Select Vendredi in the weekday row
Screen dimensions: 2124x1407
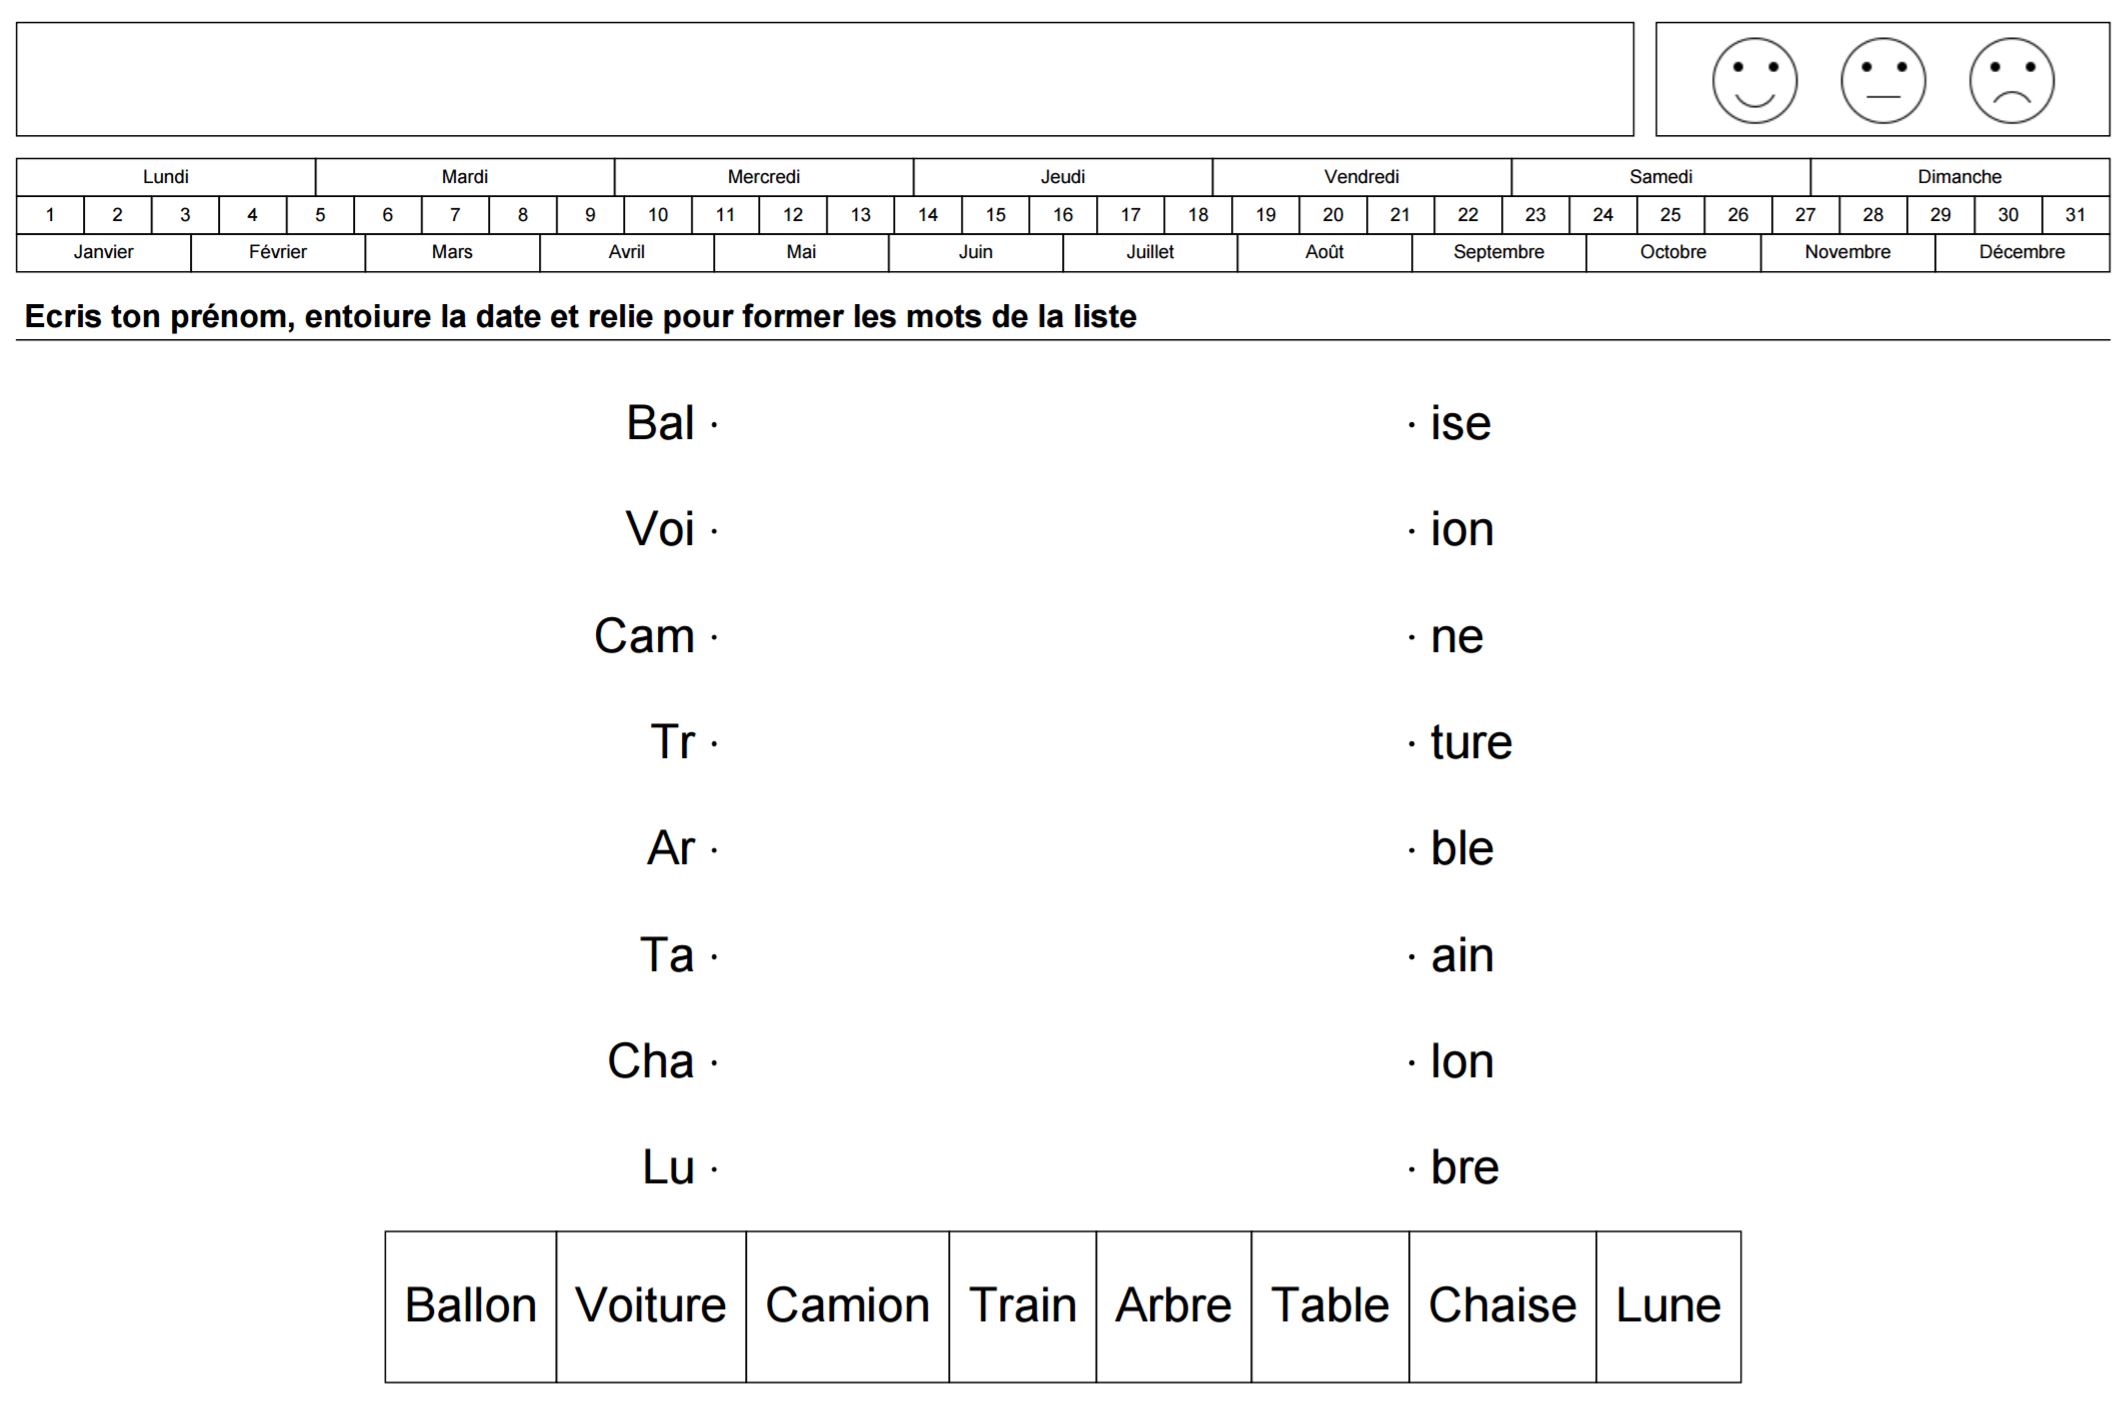click(1361, 177)
